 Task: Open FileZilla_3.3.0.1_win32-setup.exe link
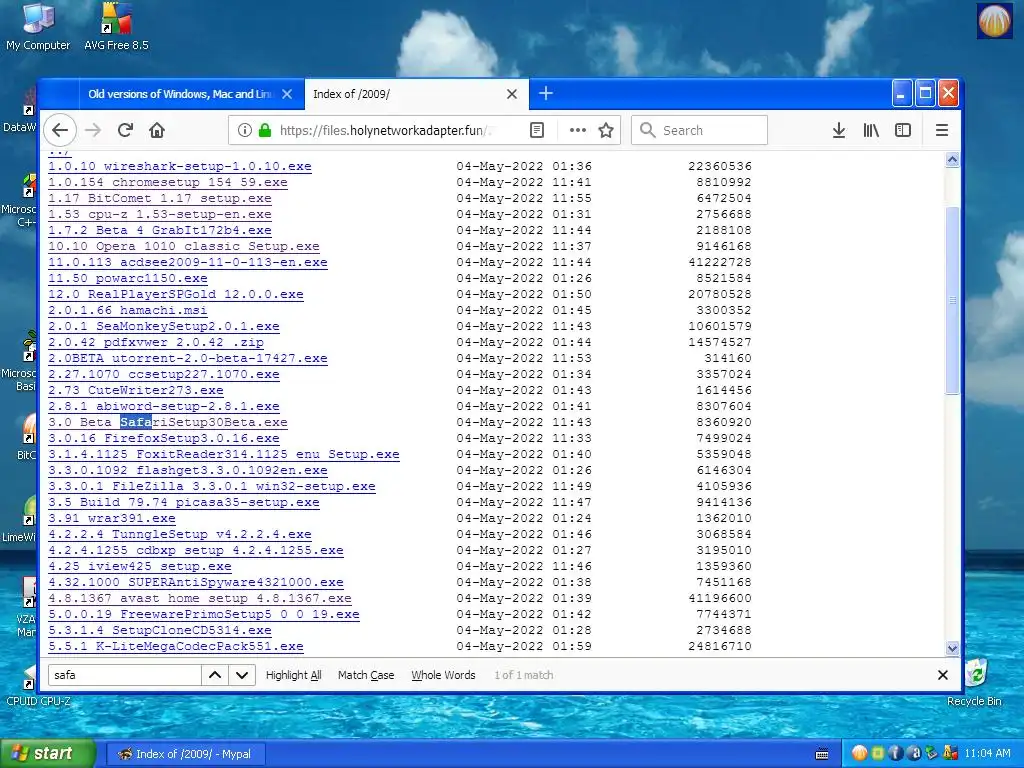pos(212,487)
